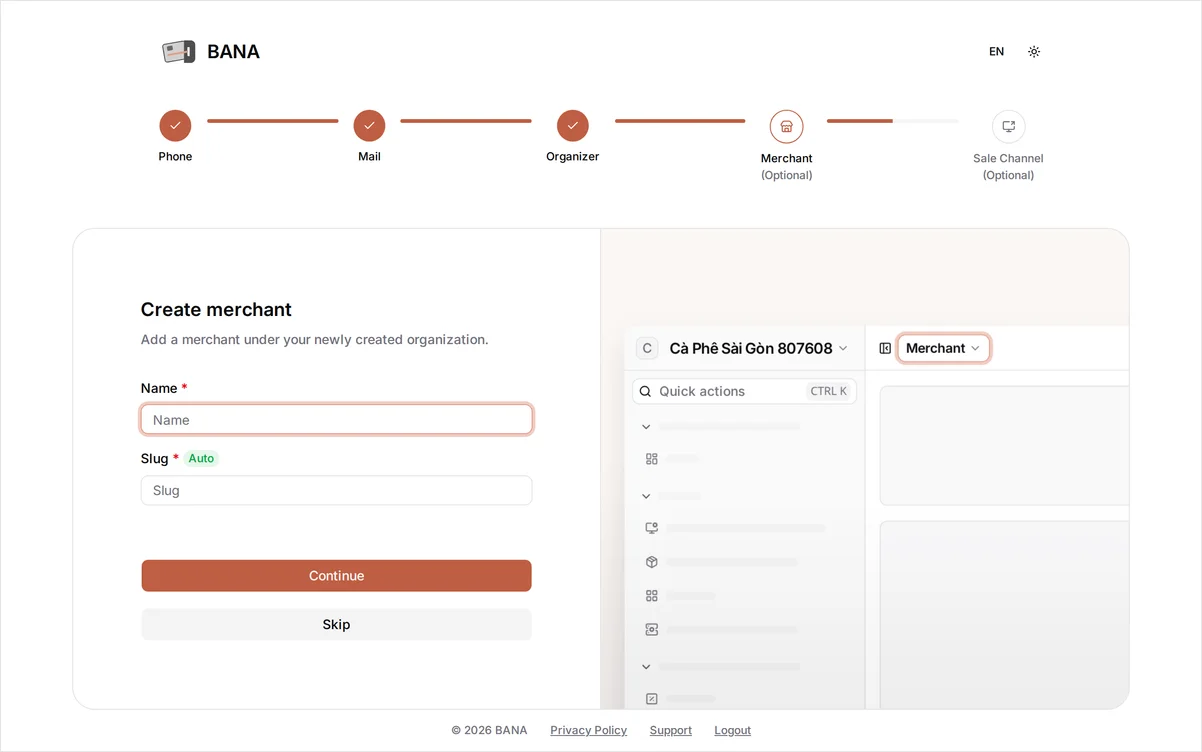Screen dimensions: 1202x752
Task: Click the Logout link
Action: click(732, 730)
